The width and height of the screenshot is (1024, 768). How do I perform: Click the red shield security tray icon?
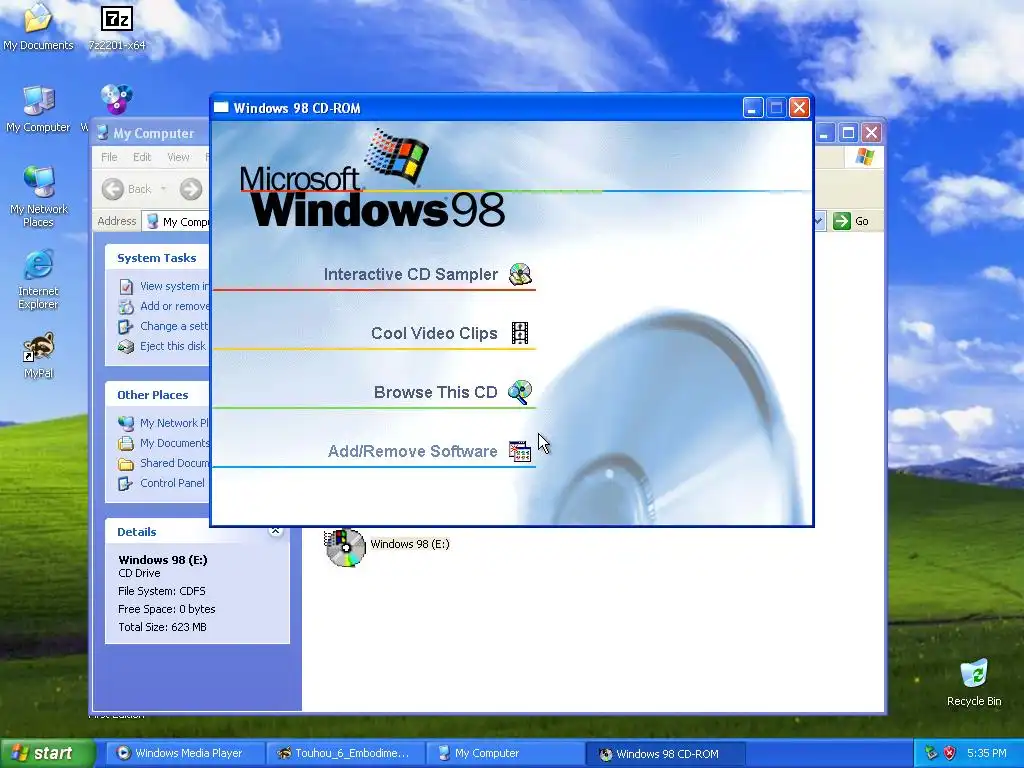(950, 753)
